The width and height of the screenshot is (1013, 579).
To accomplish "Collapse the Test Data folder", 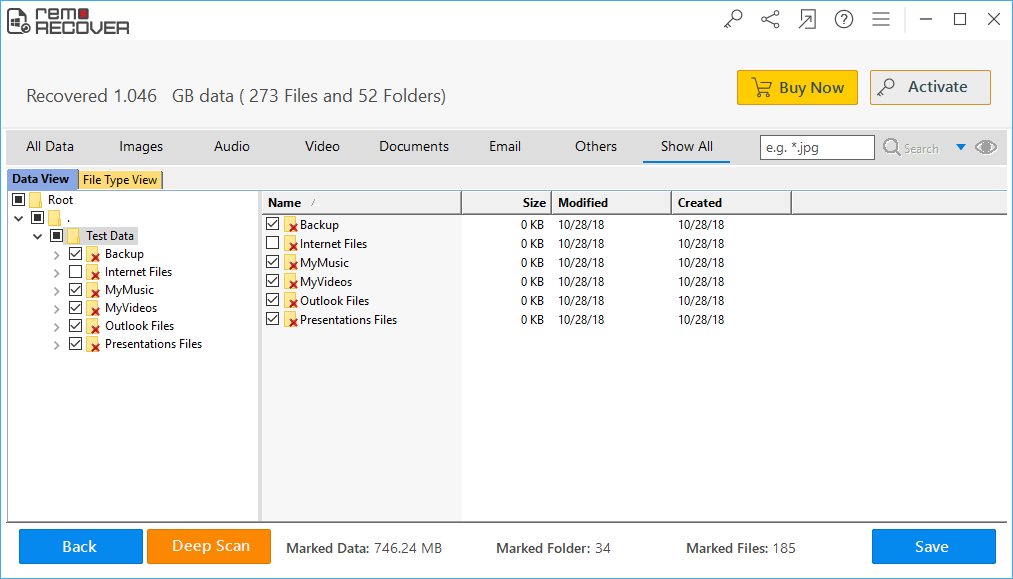I will click(x=37, y=235).
